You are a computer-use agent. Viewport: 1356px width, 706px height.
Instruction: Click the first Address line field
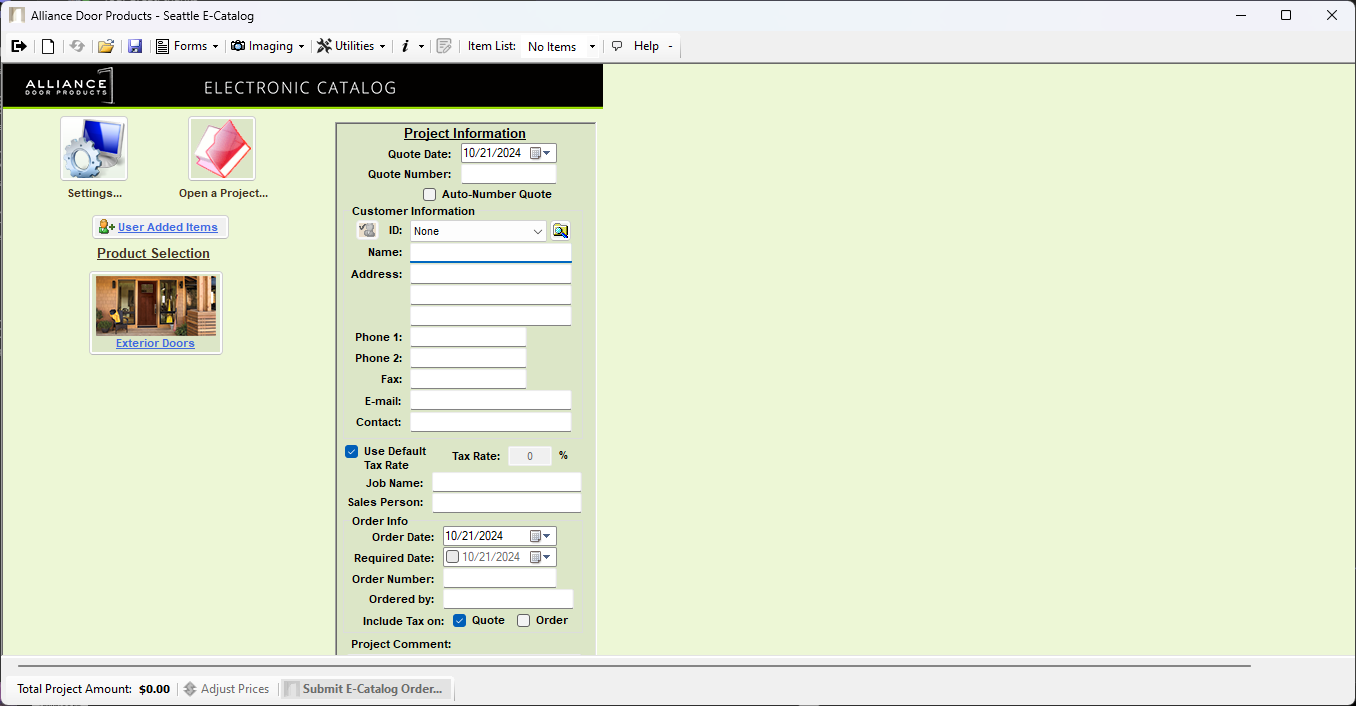coord(491,274)
